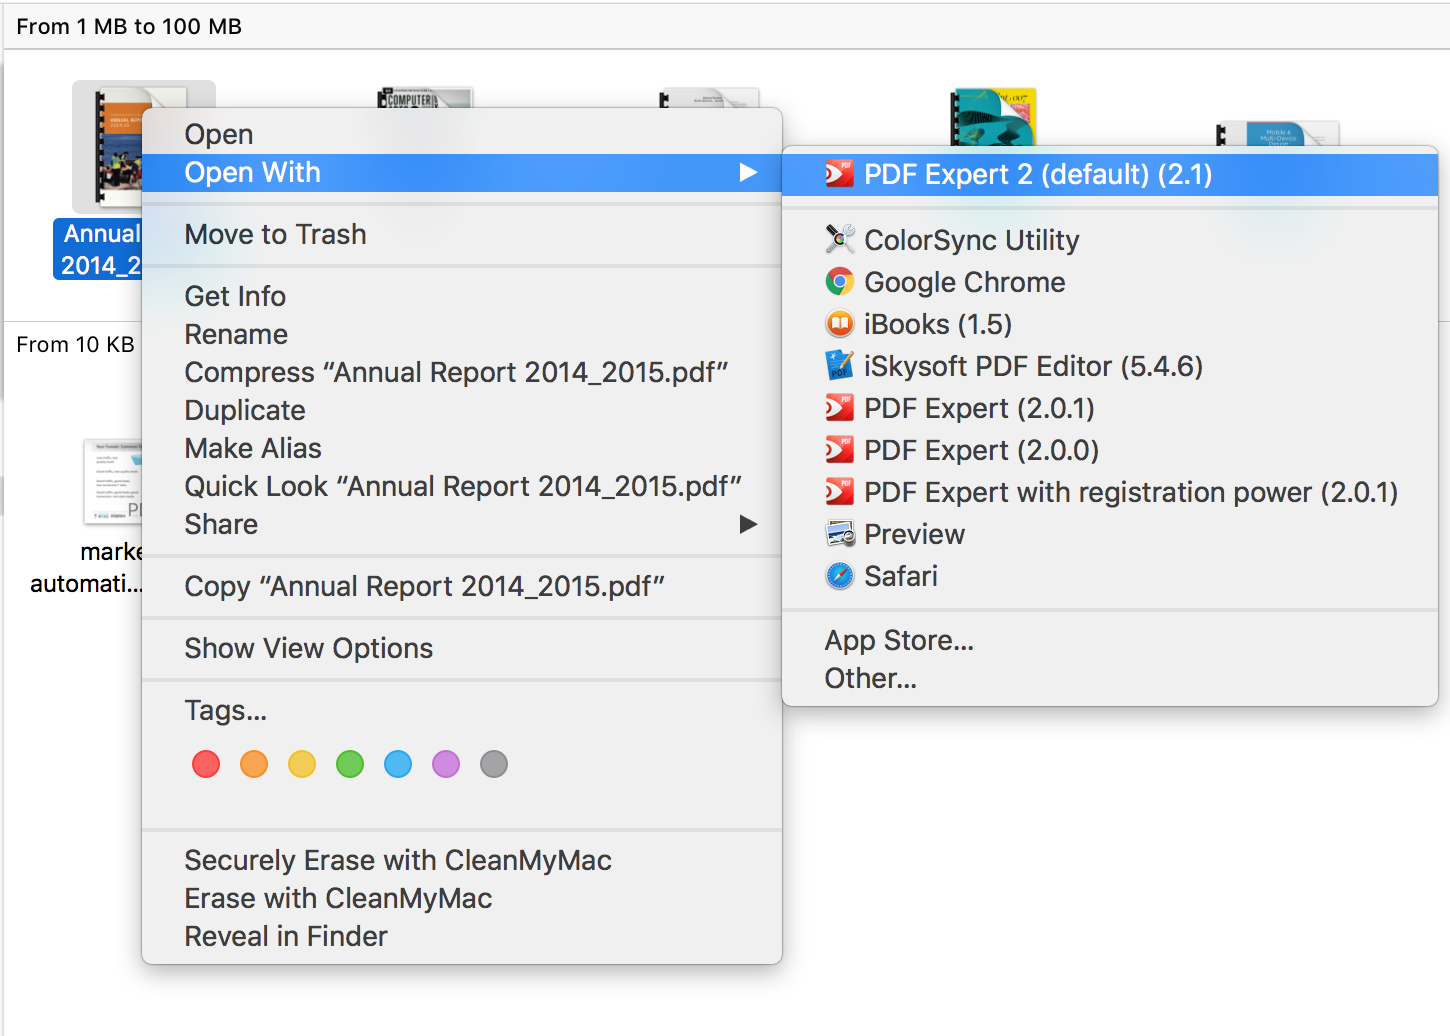1450x1036 pixels.
Task: Click the PDF Expert with registration power icon
Action: 839,492
